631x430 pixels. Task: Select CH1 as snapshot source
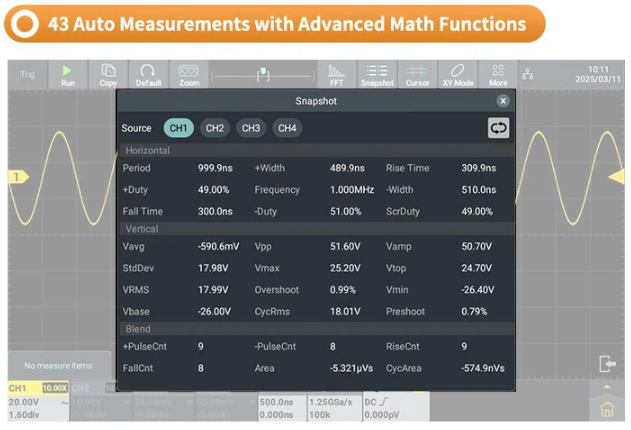(x=179, y=128)
